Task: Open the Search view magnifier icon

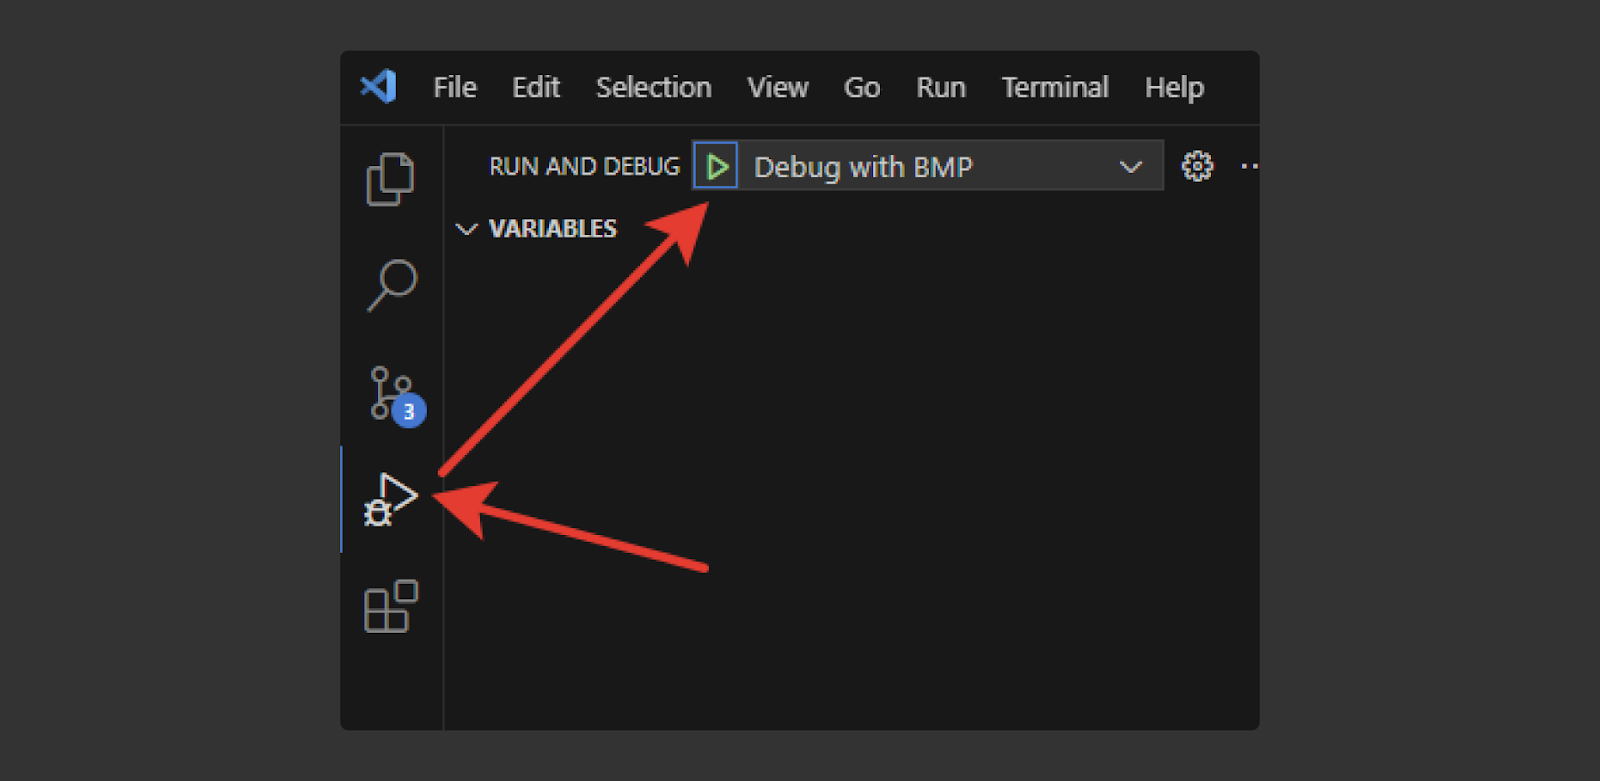Action: pyautogui.click(x=391, y=285)
